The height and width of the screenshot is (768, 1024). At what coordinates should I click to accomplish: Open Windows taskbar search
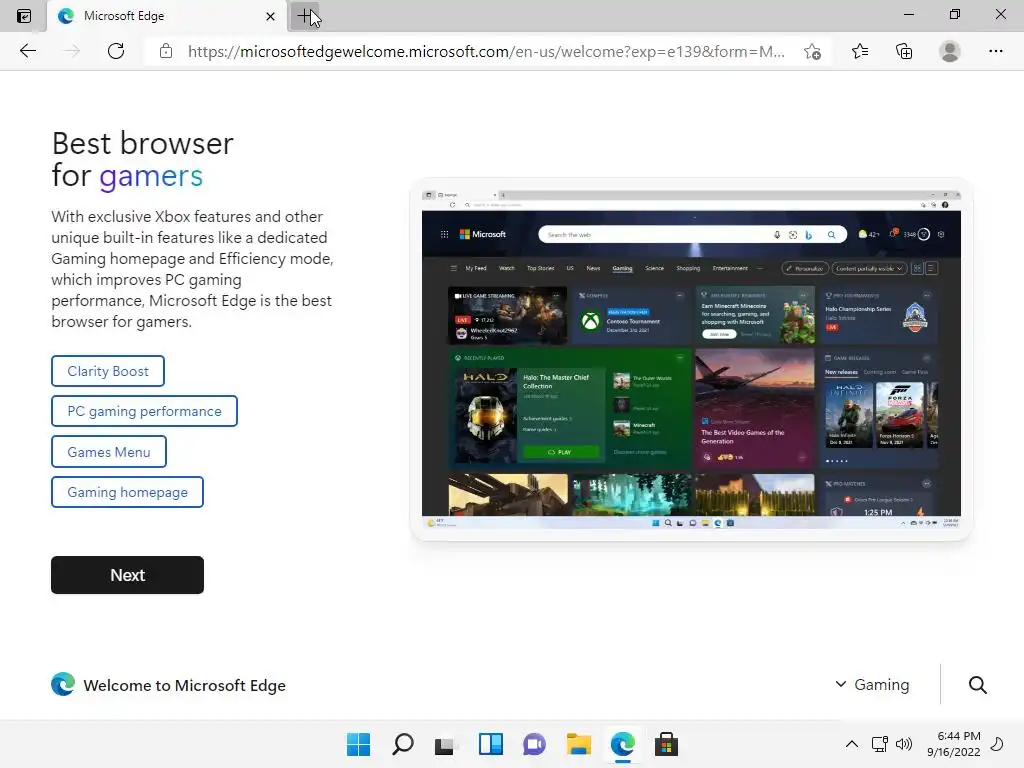pyautogui.click(x=403, y=744)
